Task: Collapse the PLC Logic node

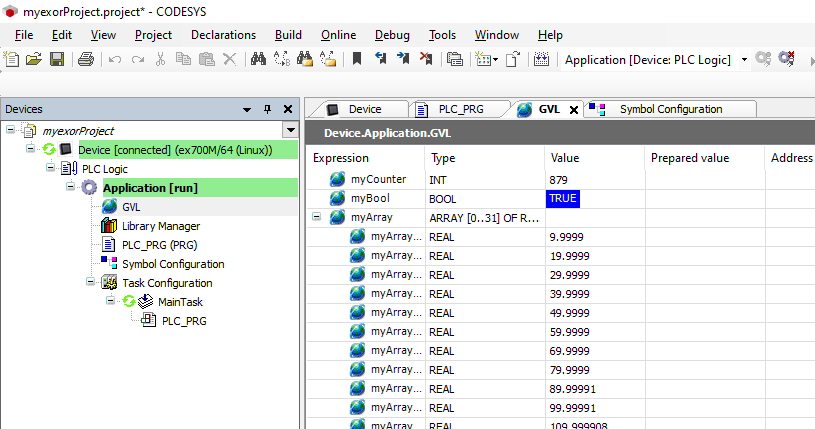Action: click(50, 167)
